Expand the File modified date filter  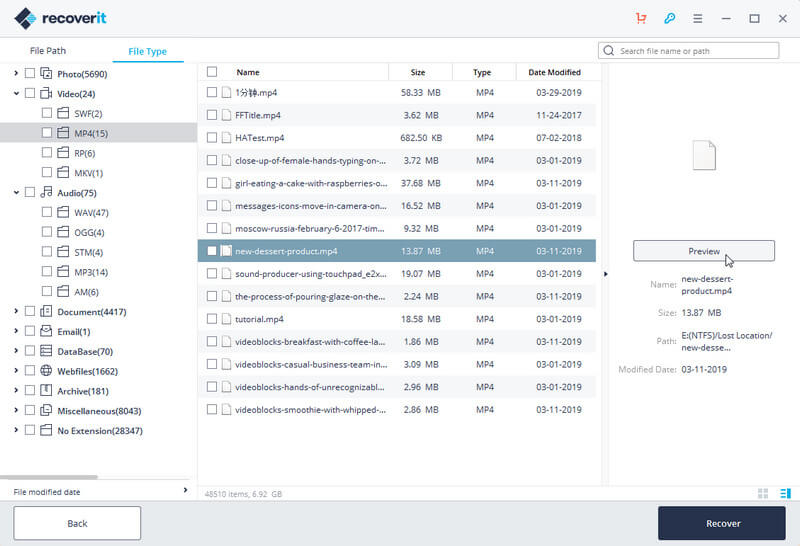pos(185,490)
